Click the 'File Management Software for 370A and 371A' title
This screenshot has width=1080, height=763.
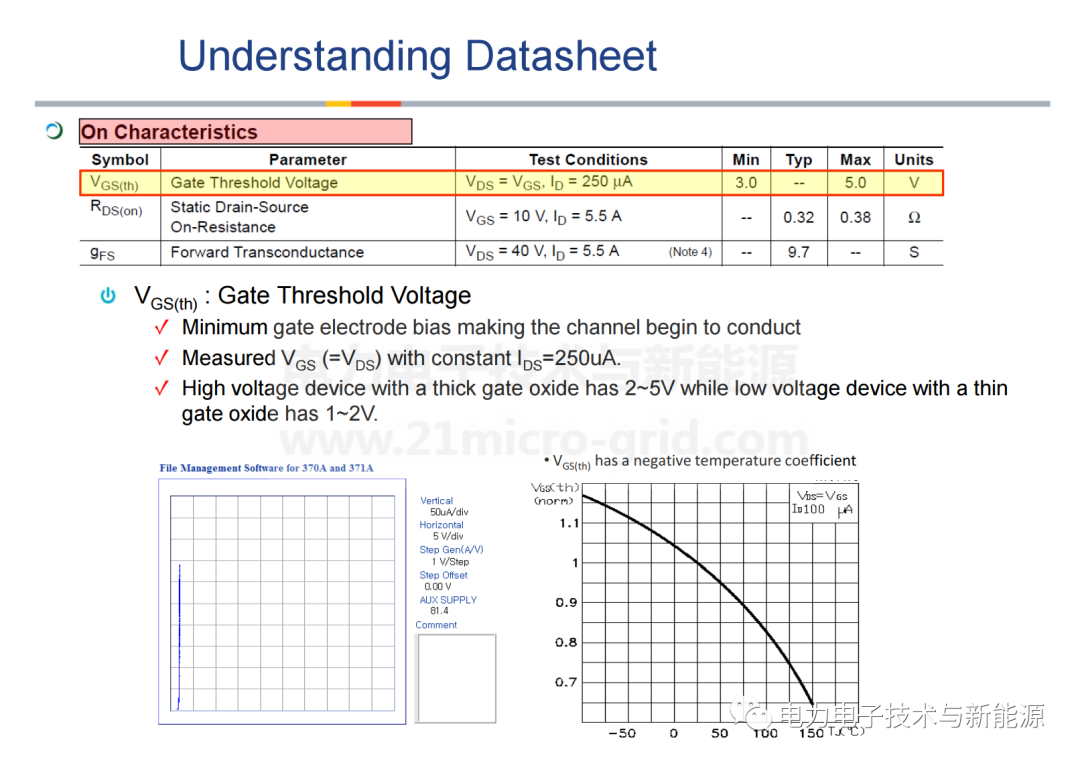[x=267, y=468]
